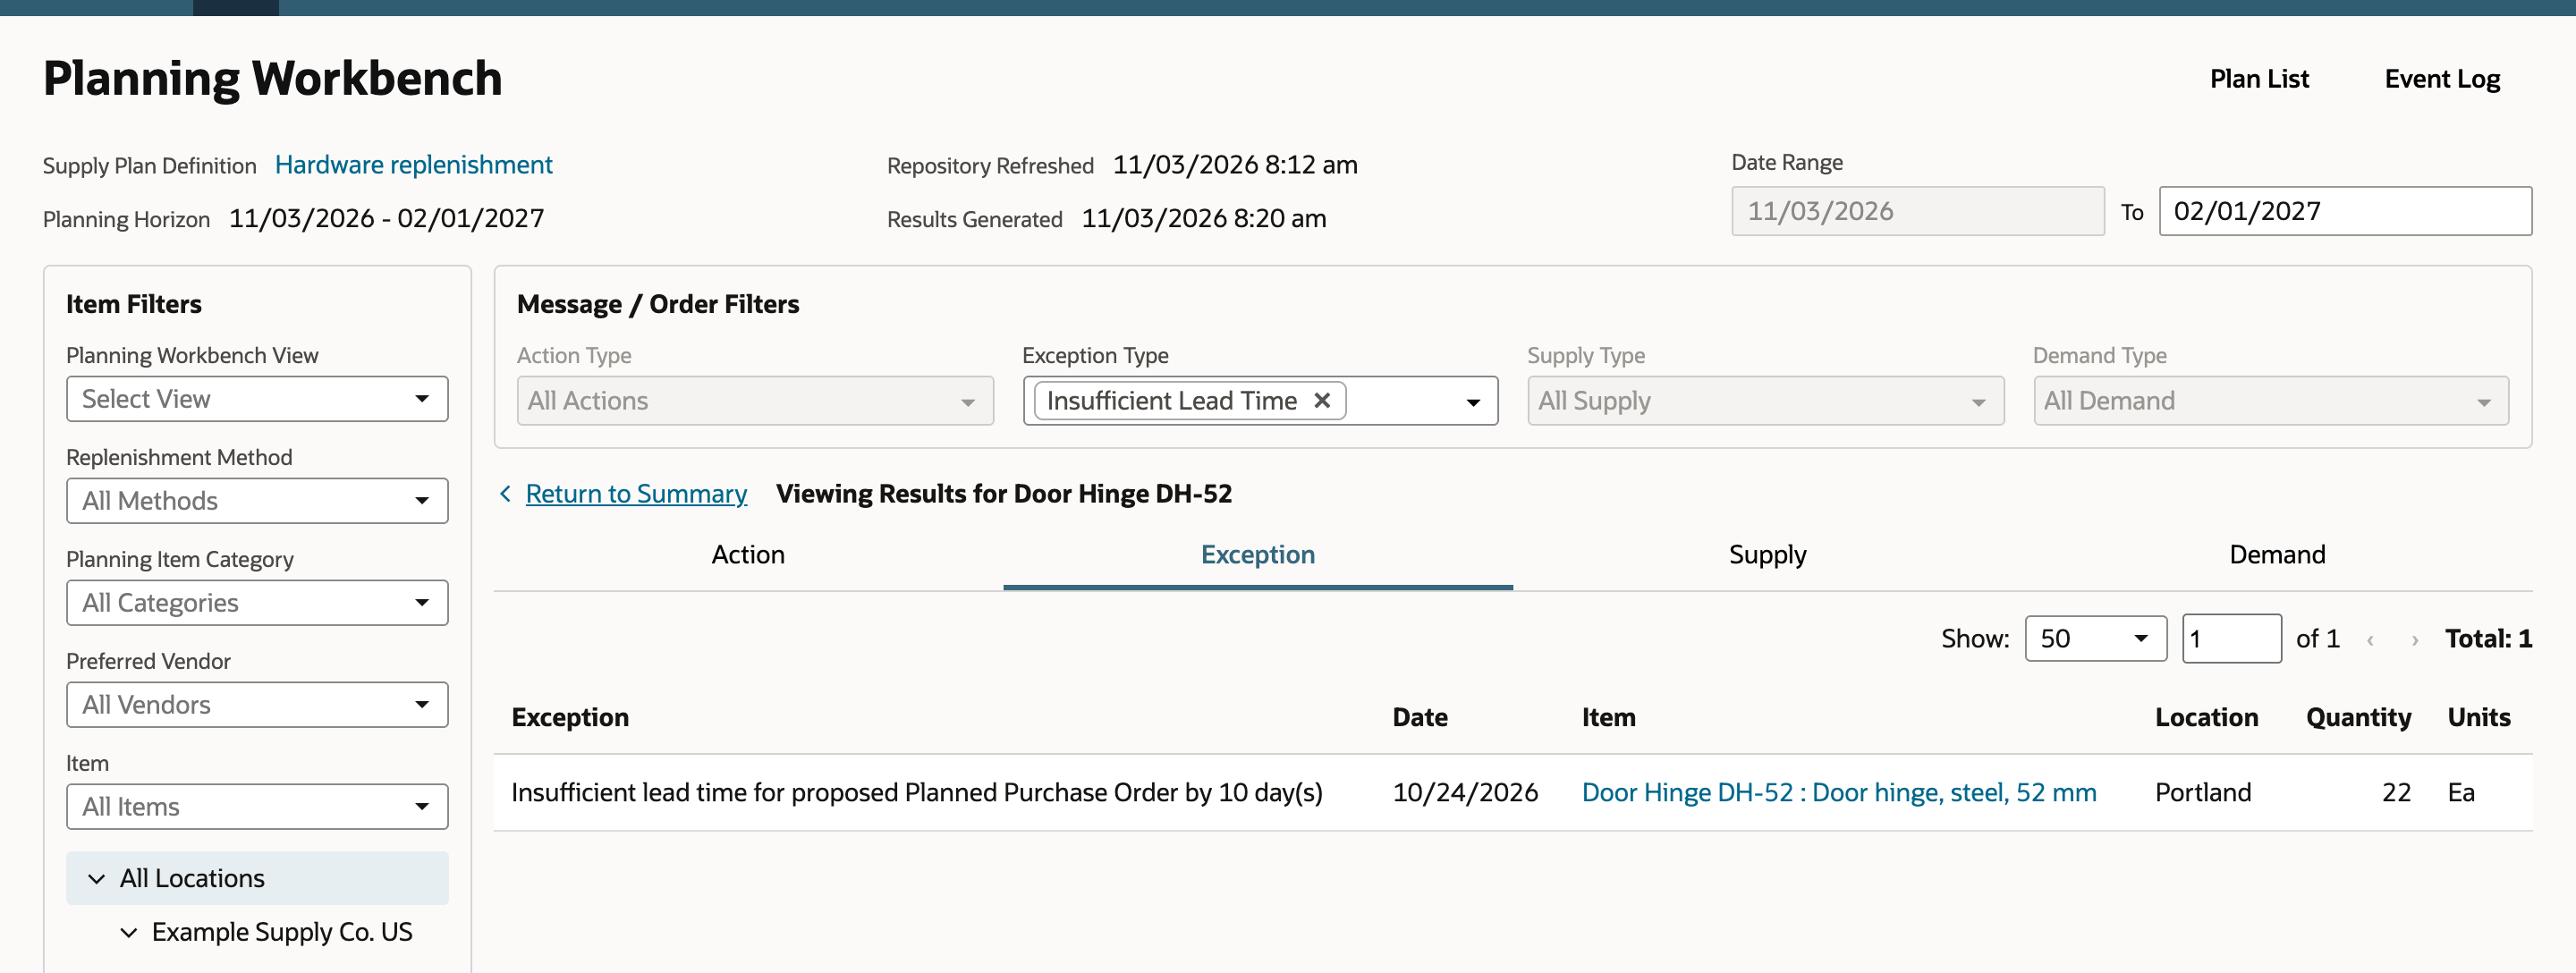Open the Door Hinge DH-52 item link
Image resolution: width=2576 pixels, height=973 pixels.
(x=1839, y=793)
